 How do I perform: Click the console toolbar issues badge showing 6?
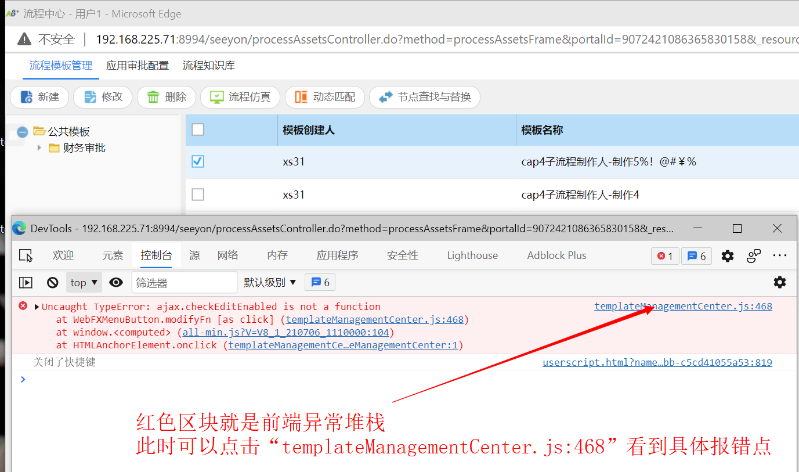coord(320,282)
